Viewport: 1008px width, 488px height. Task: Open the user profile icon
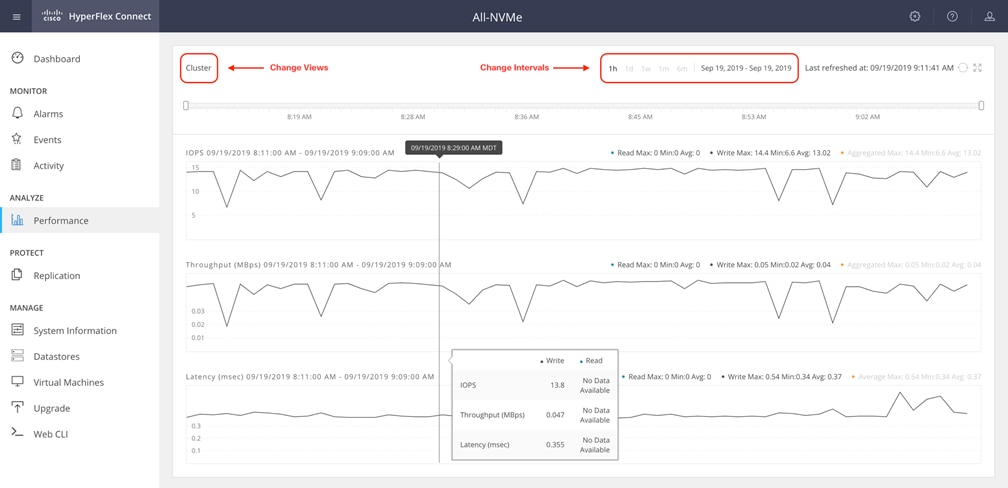pos(989,17)
